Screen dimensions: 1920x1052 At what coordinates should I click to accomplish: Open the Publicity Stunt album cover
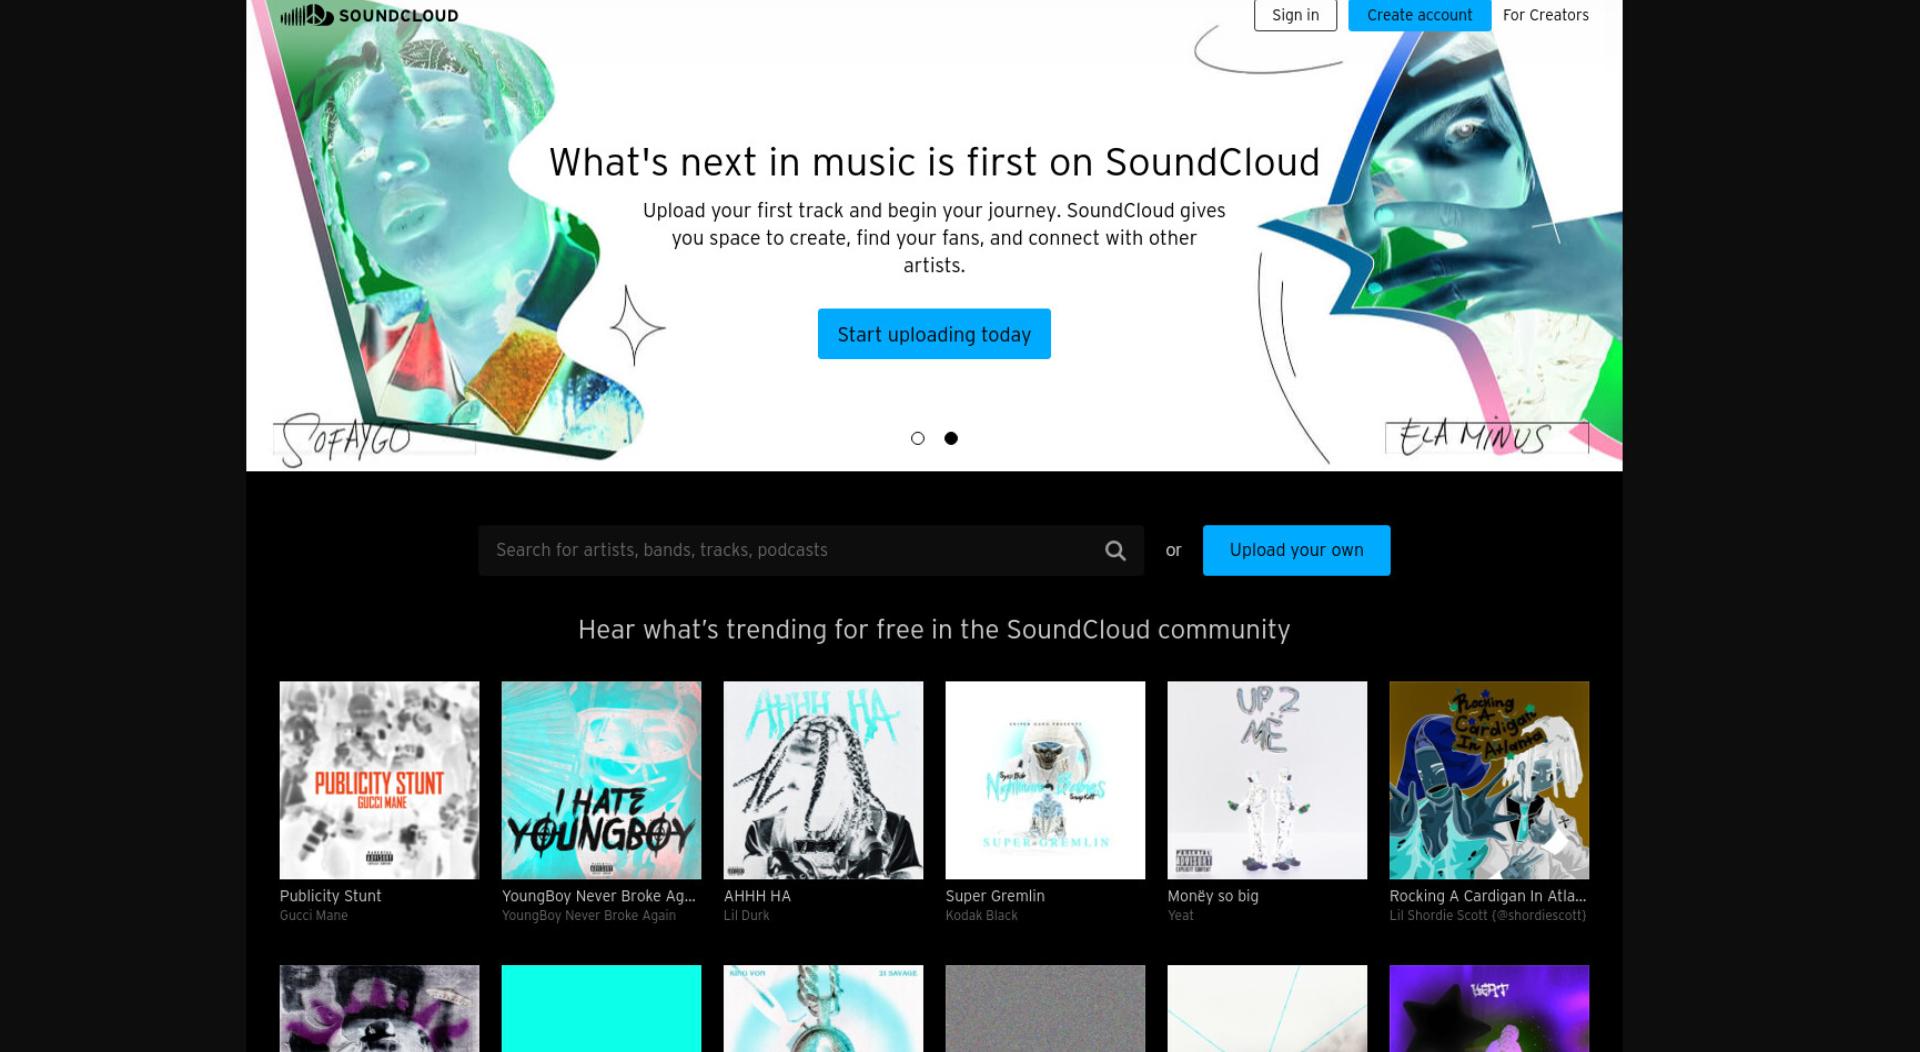coord(379,780)
